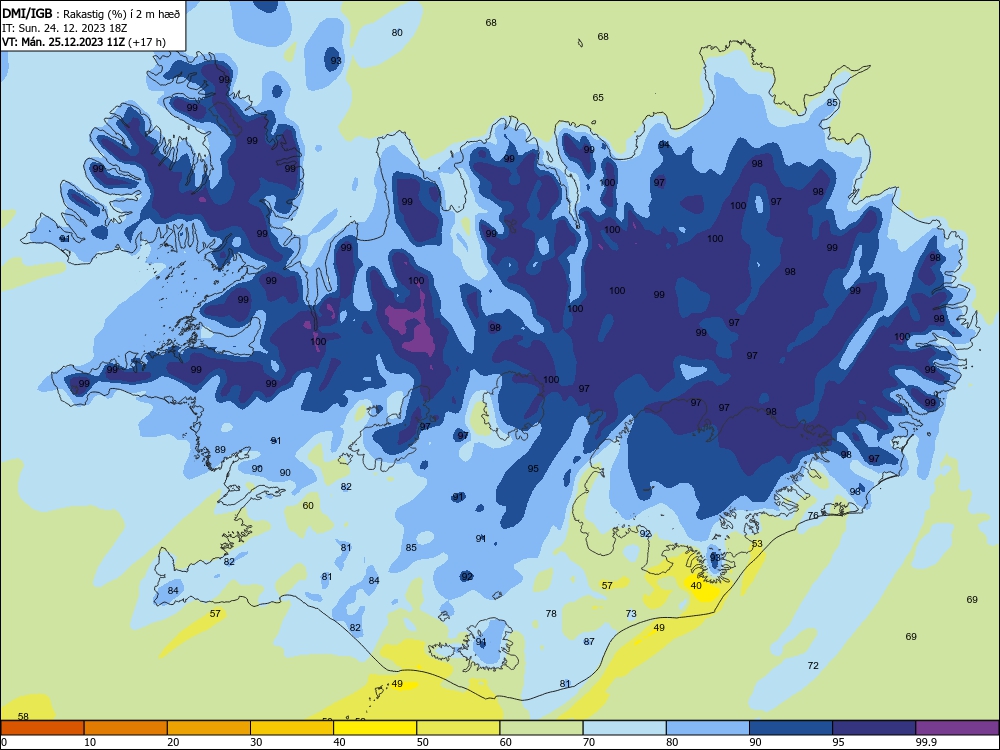The image size is (1000, 750).
Task: Click the '58' value above the legend
Action: [x=23, y=716]
